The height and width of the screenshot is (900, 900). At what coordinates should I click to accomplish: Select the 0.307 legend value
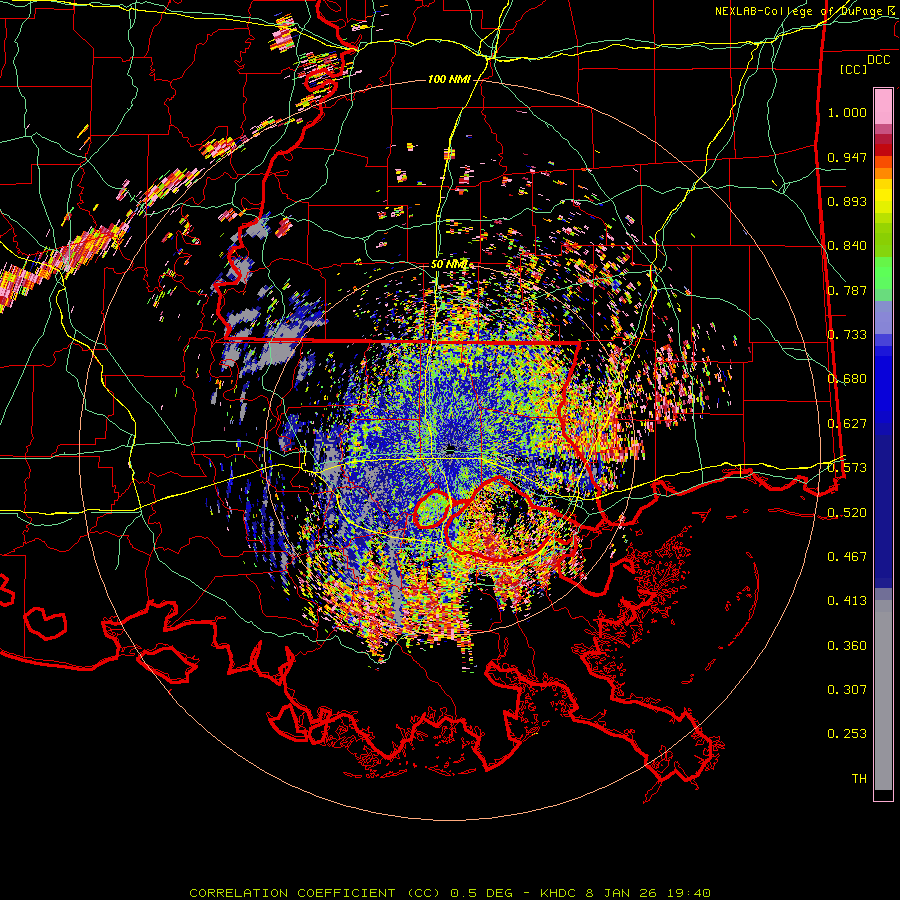click(847, 690)
